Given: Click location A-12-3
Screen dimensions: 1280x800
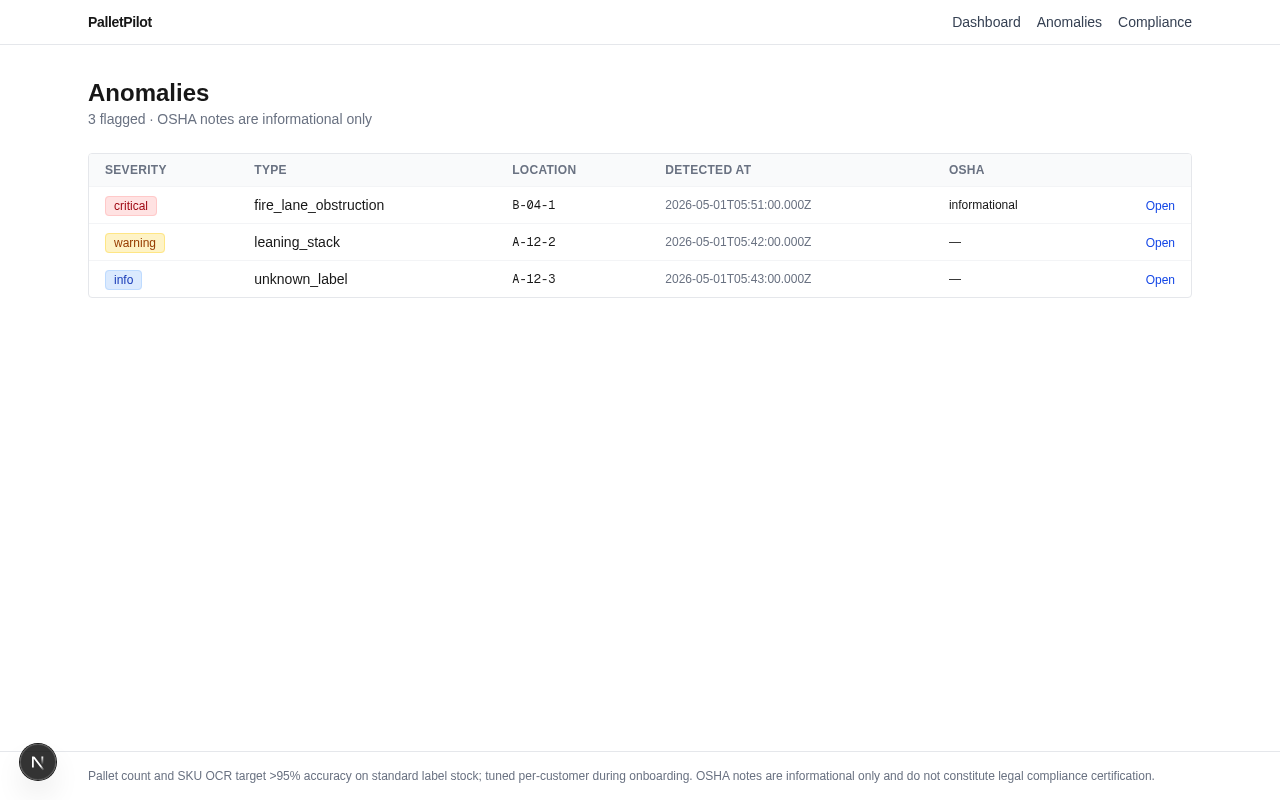Looking at the screenshot, I should (534, 279).
